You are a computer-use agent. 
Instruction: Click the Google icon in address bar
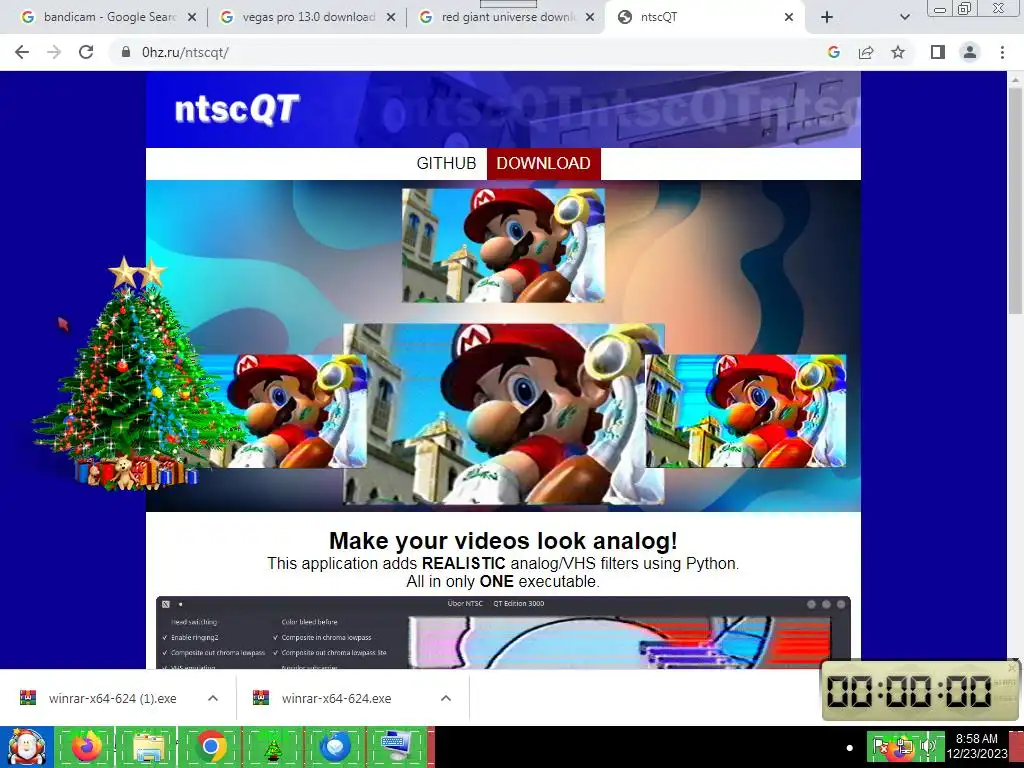pos(833,52)
